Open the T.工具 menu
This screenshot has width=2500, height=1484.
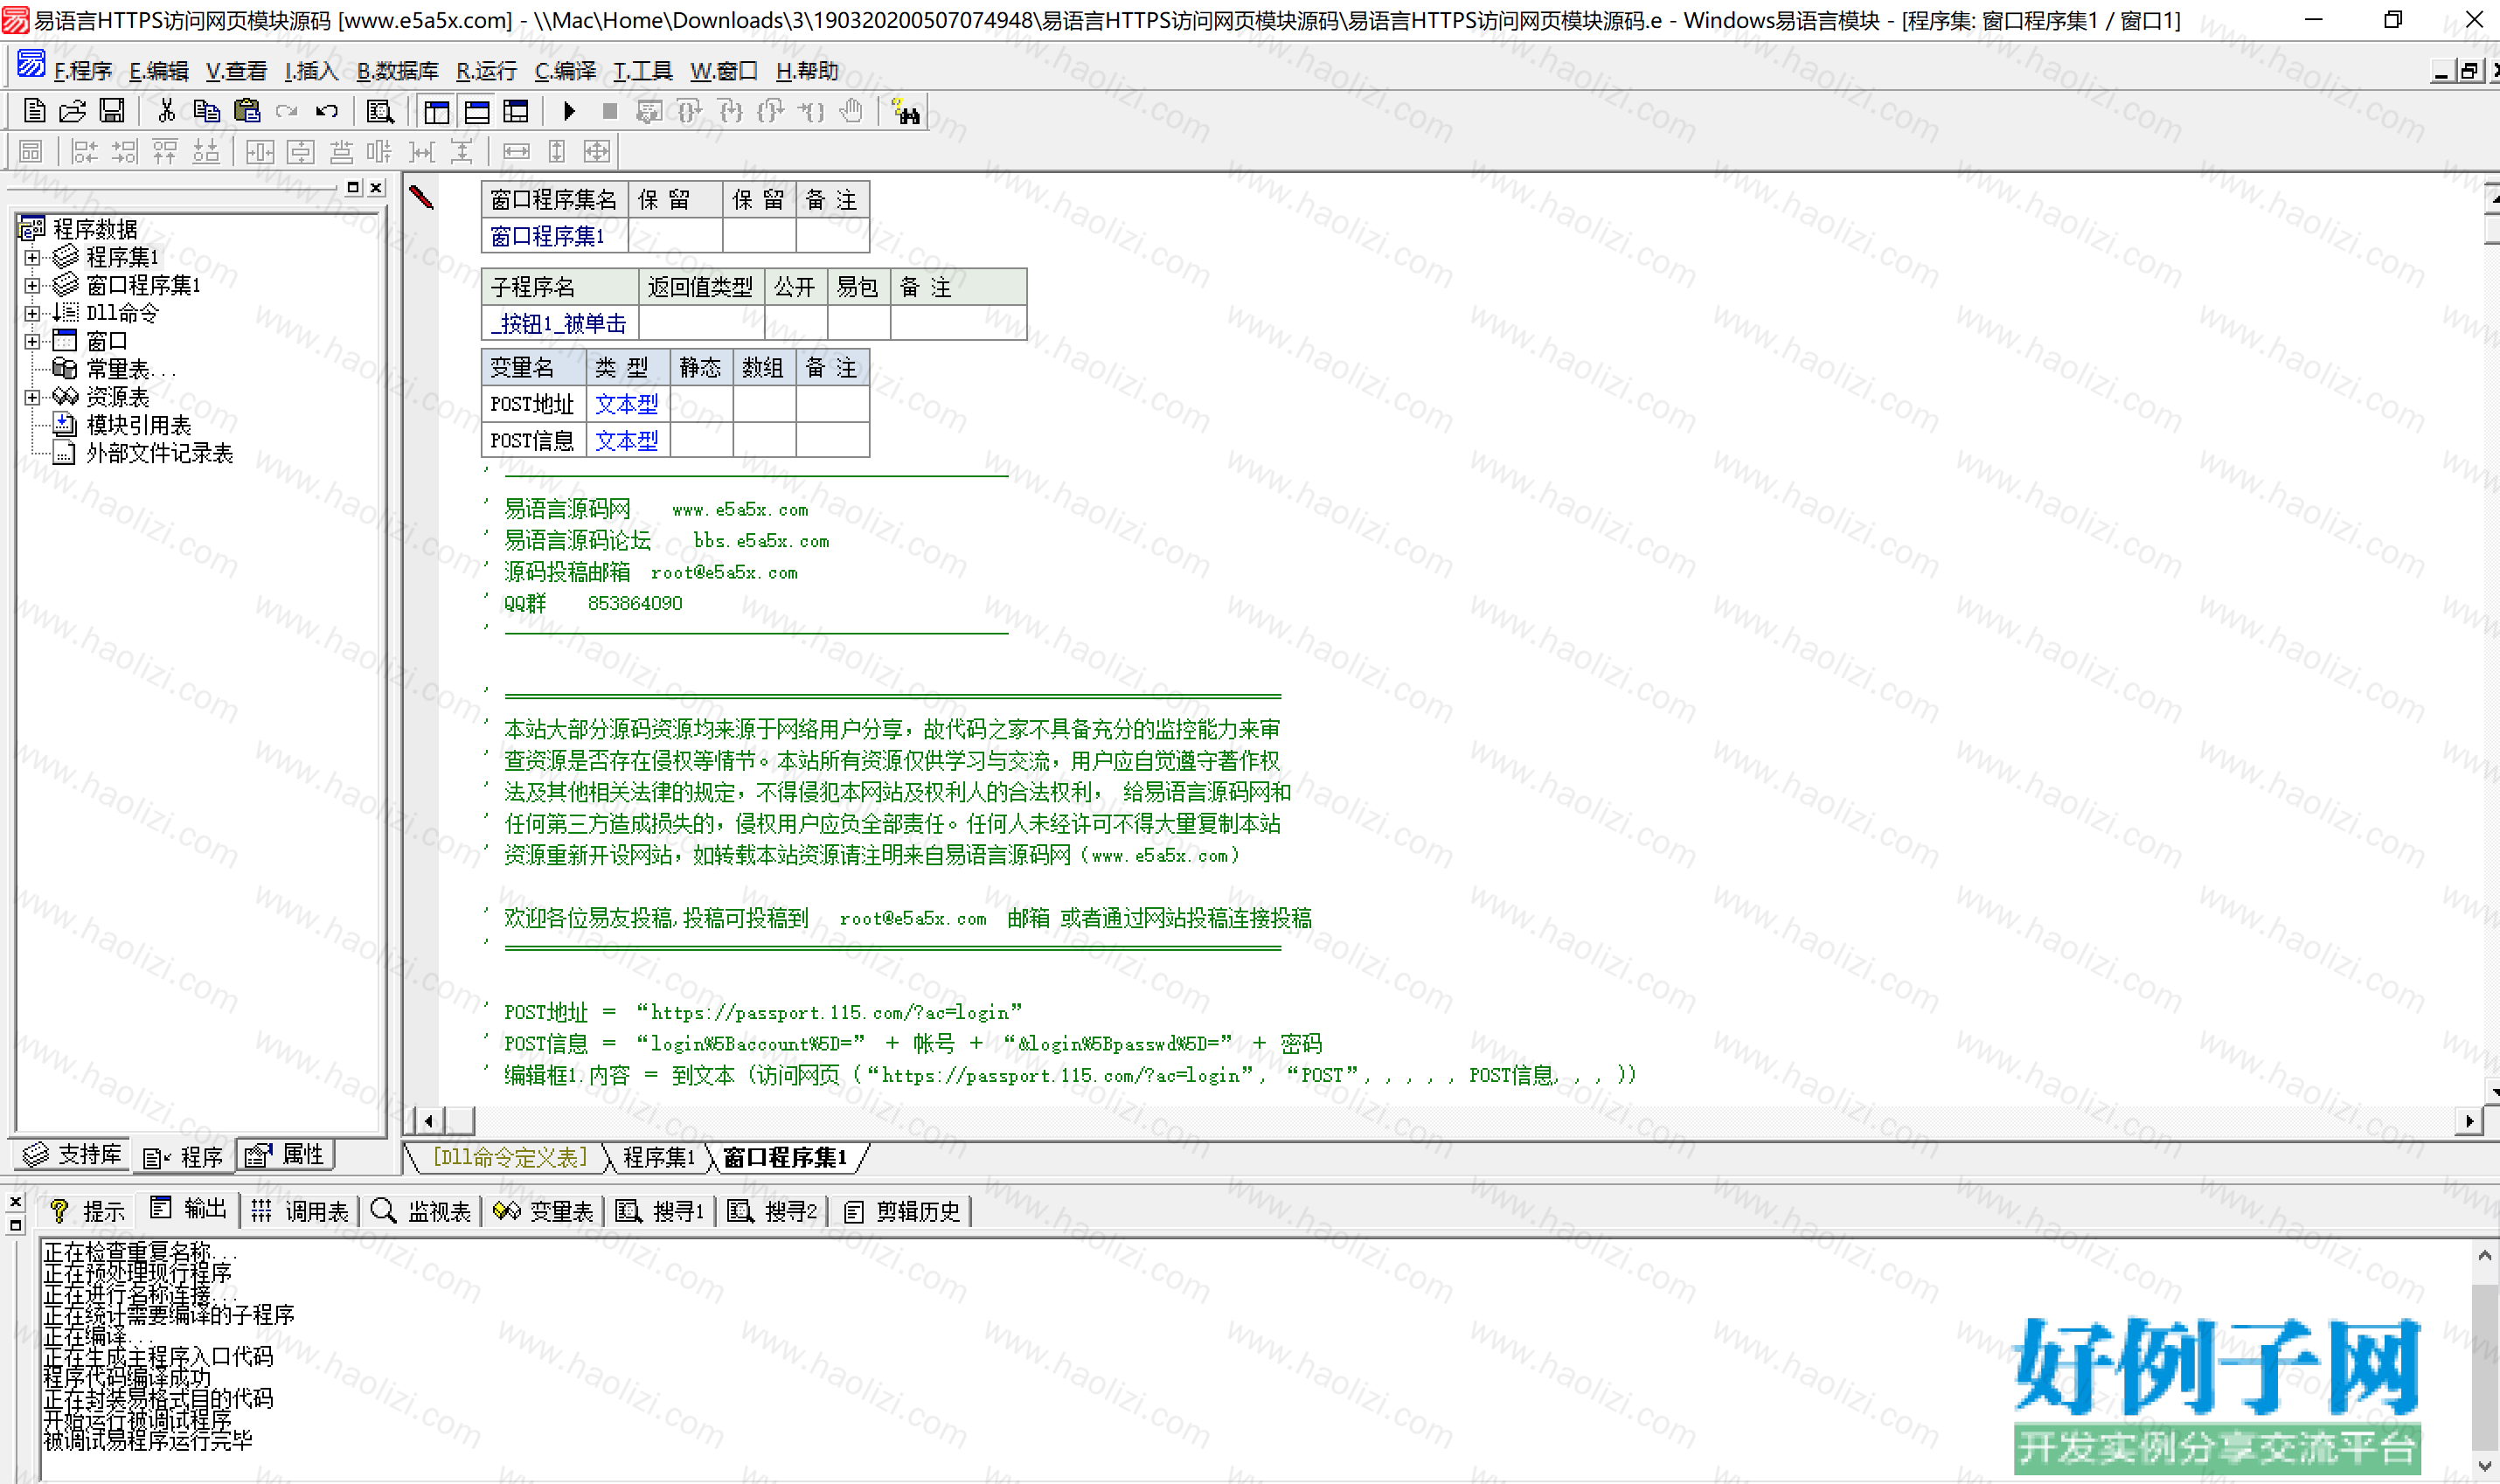tap(643, 71)
